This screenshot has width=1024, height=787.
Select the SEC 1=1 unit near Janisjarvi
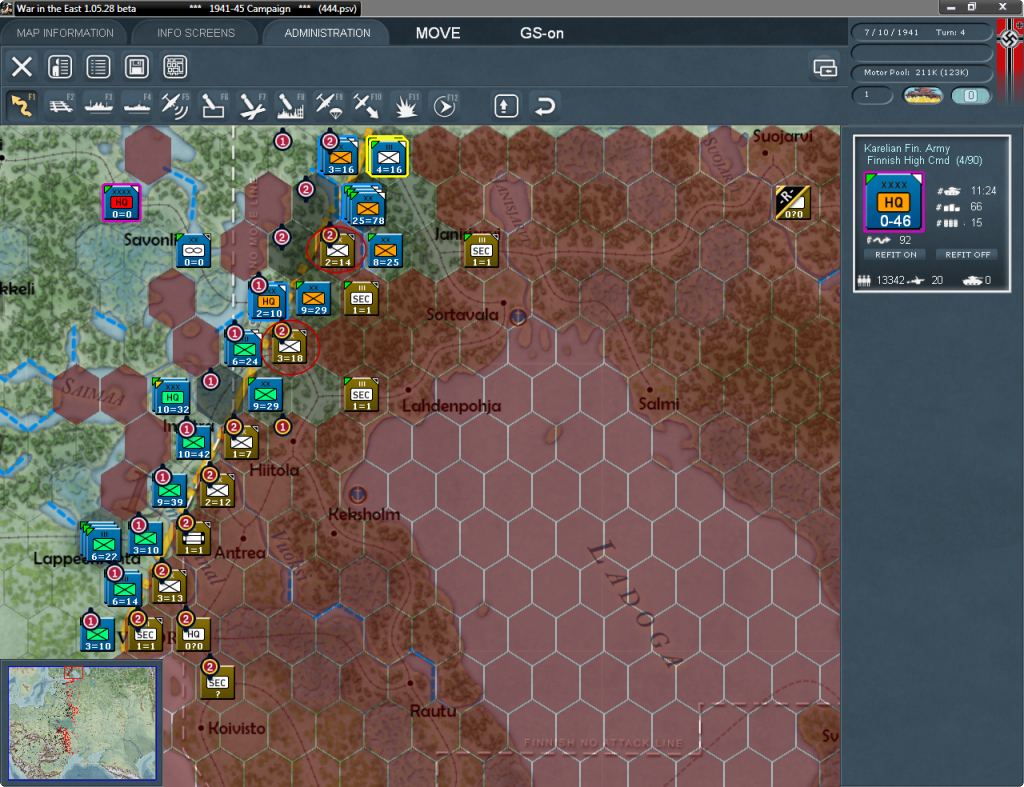481,251
